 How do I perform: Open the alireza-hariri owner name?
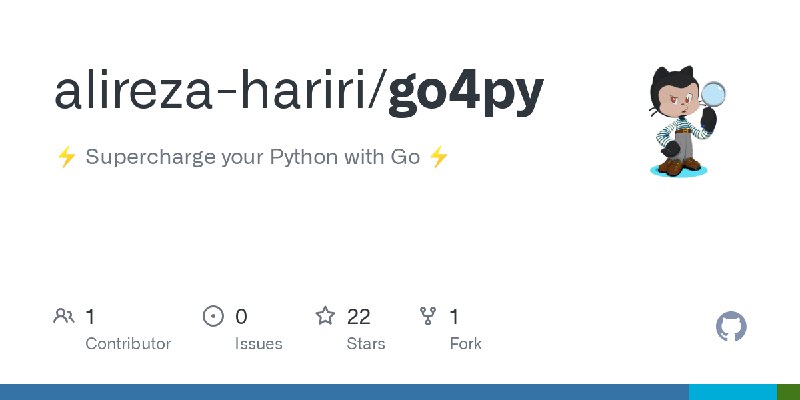pyautogui.click(x=210, y=91)
